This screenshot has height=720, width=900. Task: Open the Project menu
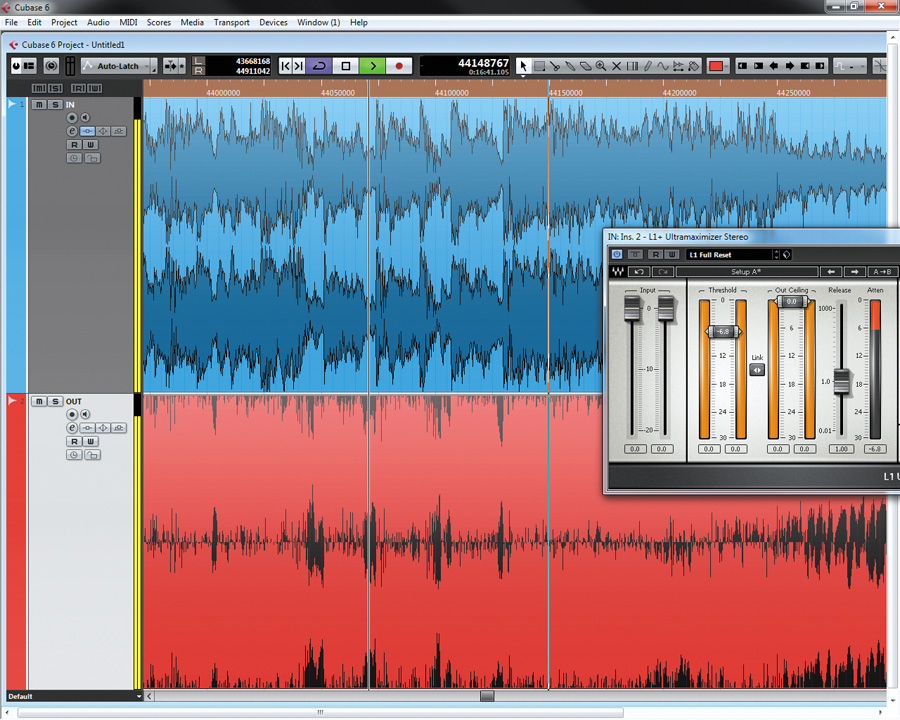[64, 22]
